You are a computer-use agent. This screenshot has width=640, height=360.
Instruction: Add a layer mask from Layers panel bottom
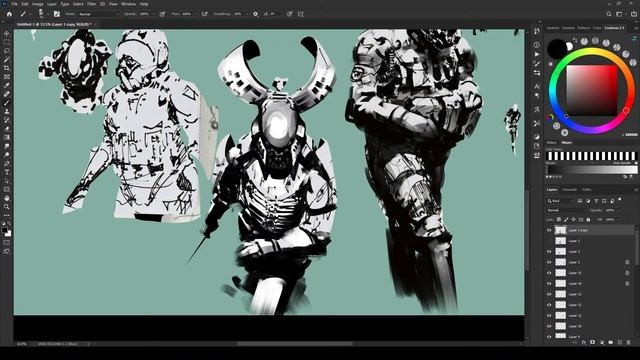pyautogui.click(x=593, y=342)
